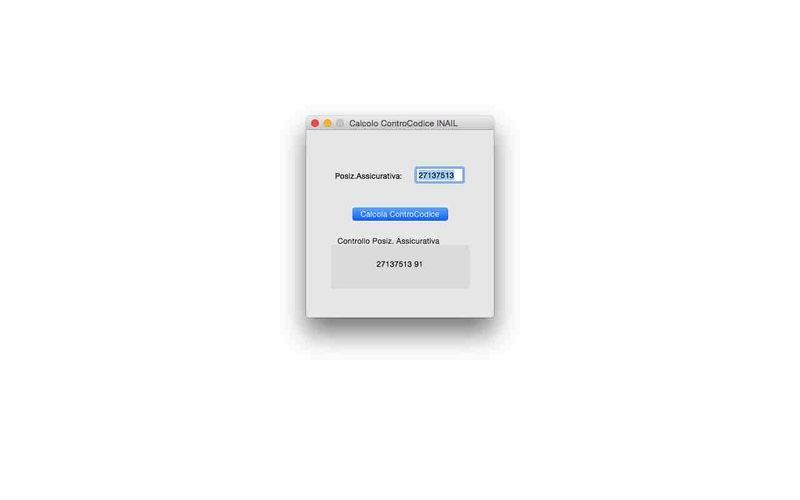Click the highlighted 27137513 text in field
This screenshot has width=800, height=500.
coord(436,175)
